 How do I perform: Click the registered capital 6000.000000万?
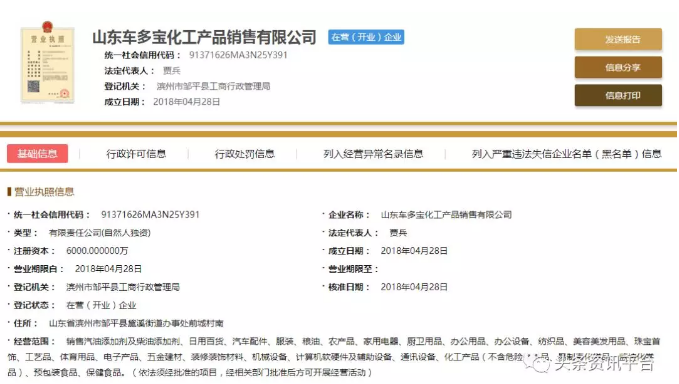97,251
